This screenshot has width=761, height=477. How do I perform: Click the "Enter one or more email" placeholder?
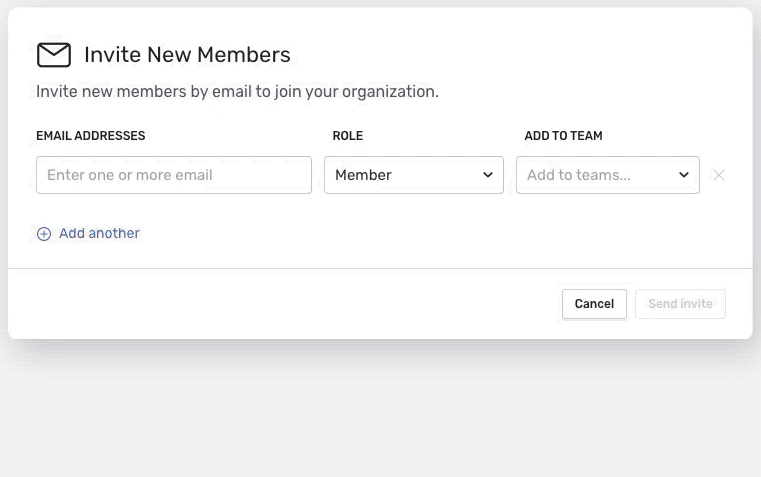[130, 175]
